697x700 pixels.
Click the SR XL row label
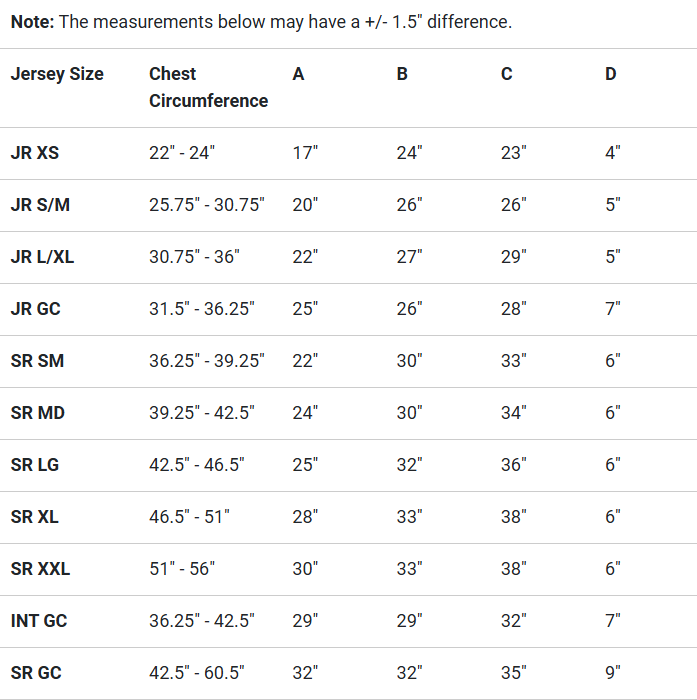click(35, 517)
